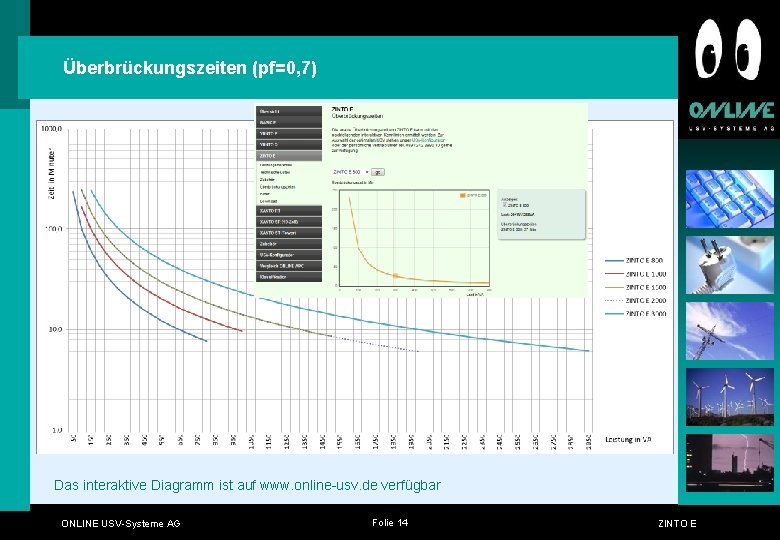
Task: Click the small embedded orange runtime chart
Action: [x=414, y=239]
